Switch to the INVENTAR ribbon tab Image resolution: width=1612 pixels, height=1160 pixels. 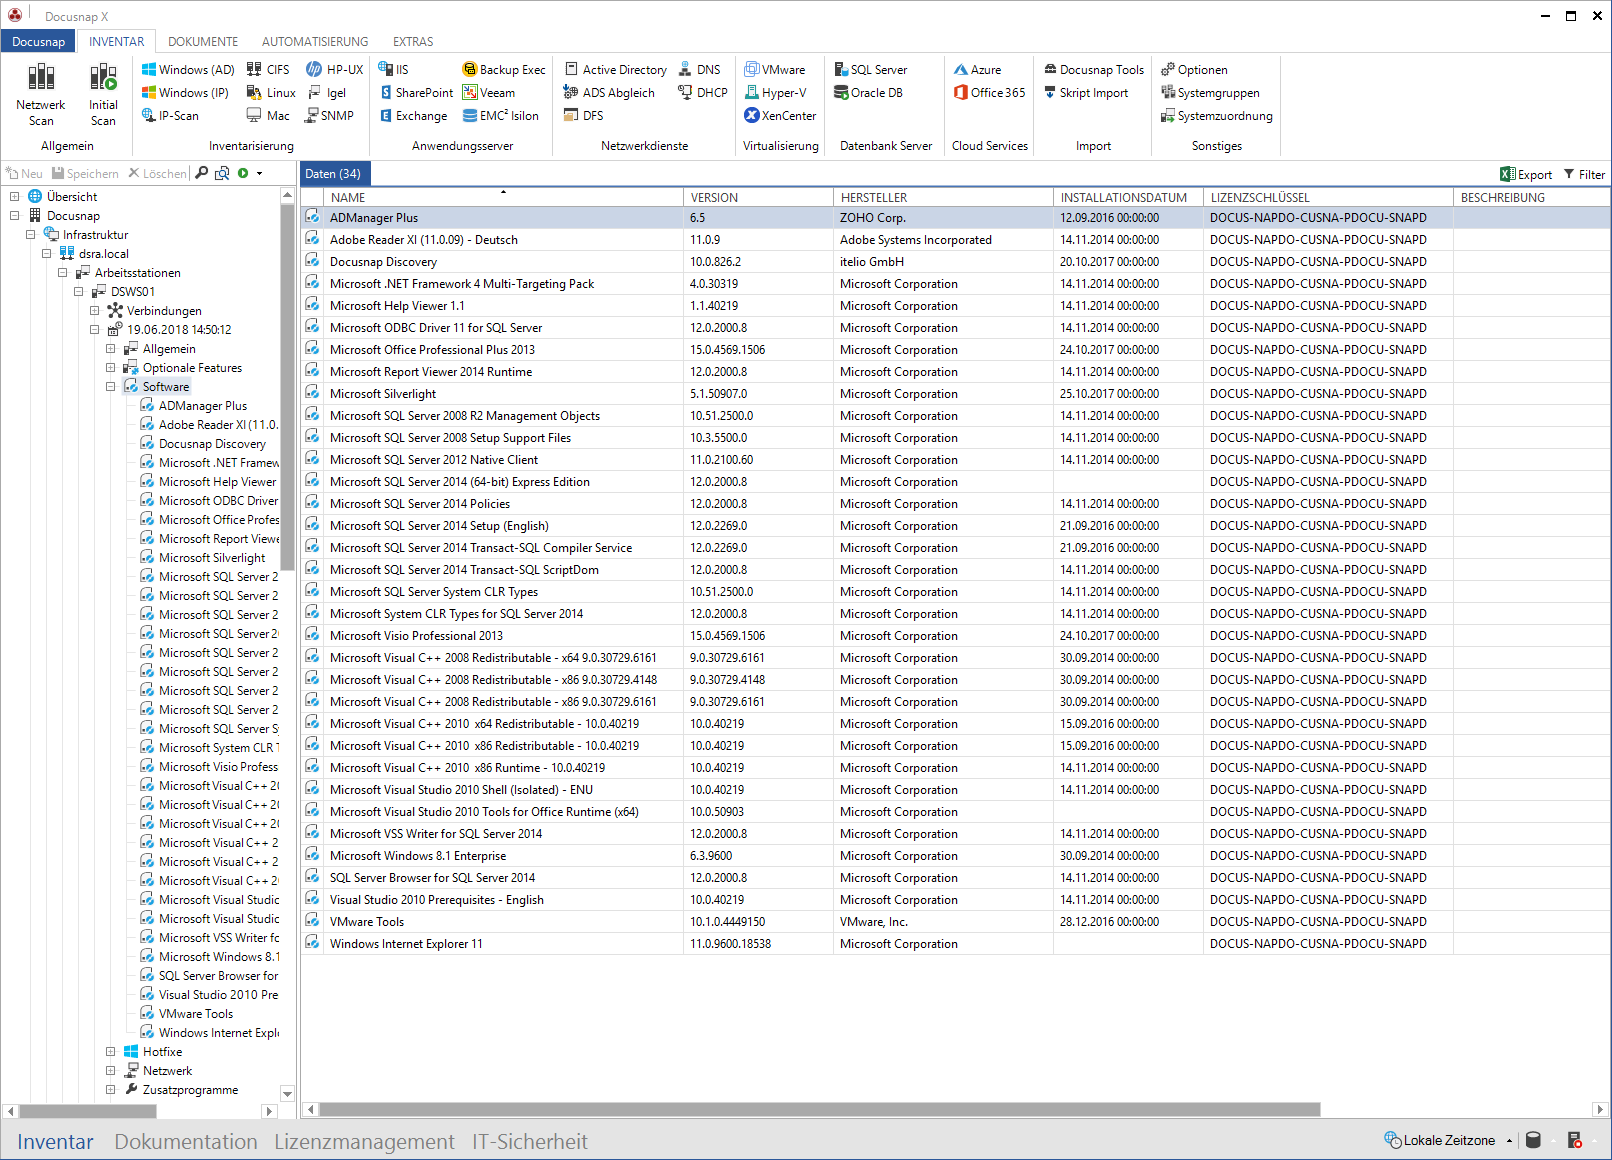click(x=116, y=42)
